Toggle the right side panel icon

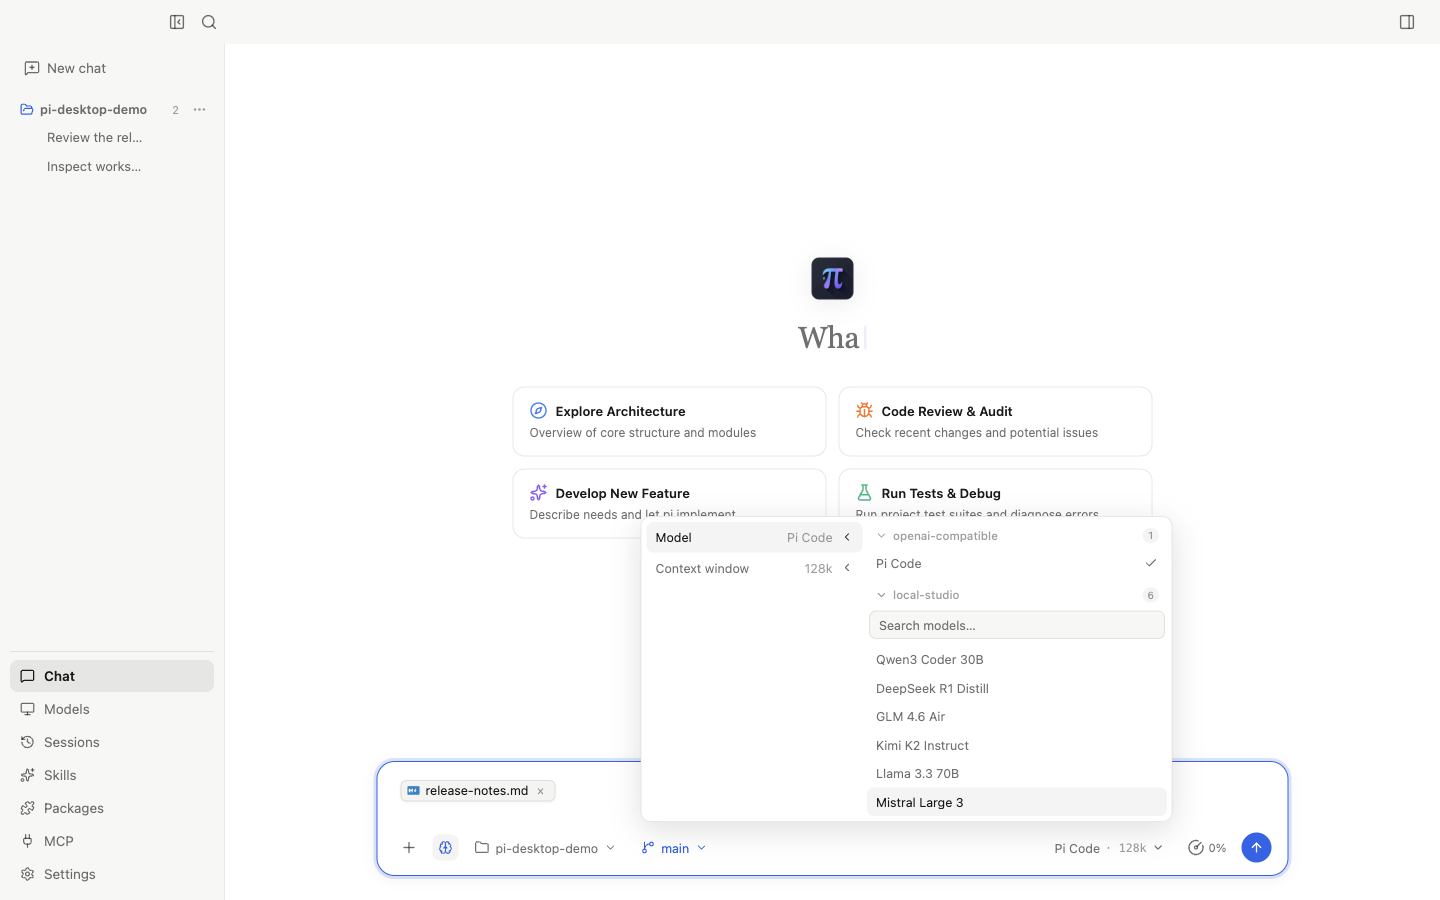[1407, 22]
